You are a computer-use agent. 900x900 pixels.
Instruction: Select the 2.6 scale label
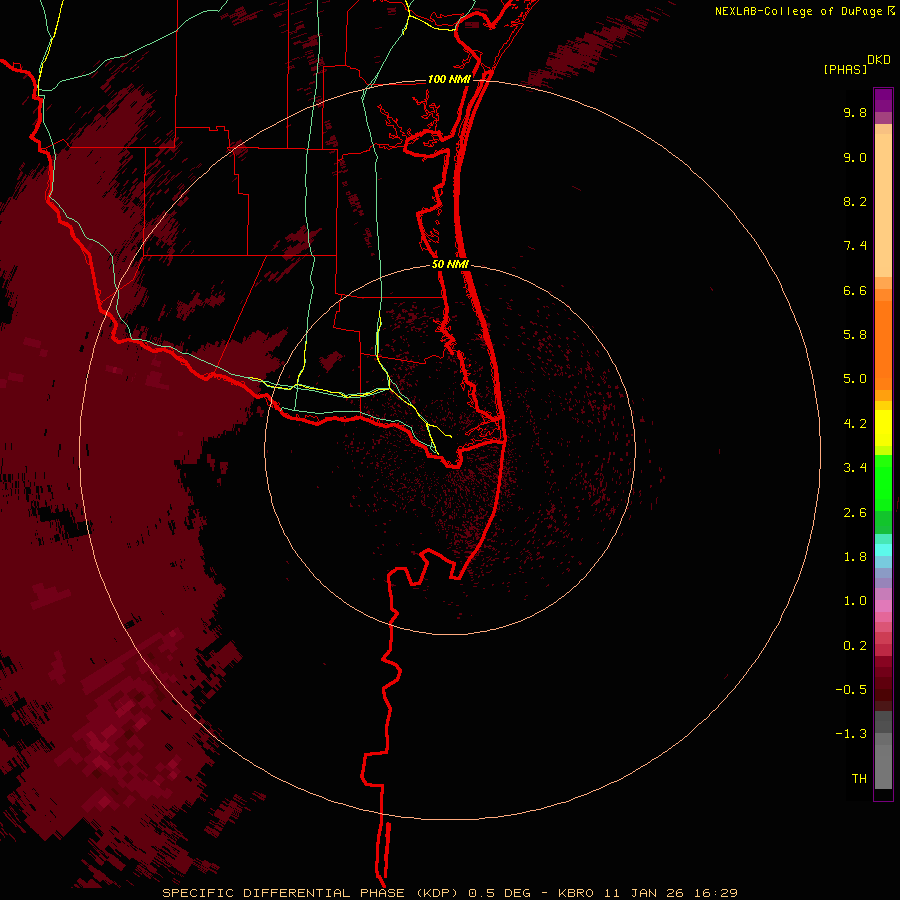pyautogui.click(x=855, y=513)
